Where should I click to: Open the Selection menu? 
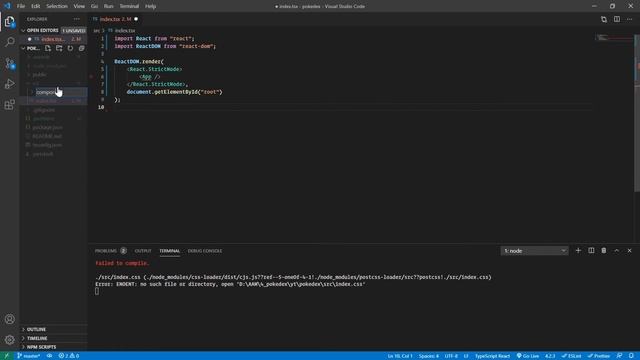pyautogui.click(x=57, y=6)
